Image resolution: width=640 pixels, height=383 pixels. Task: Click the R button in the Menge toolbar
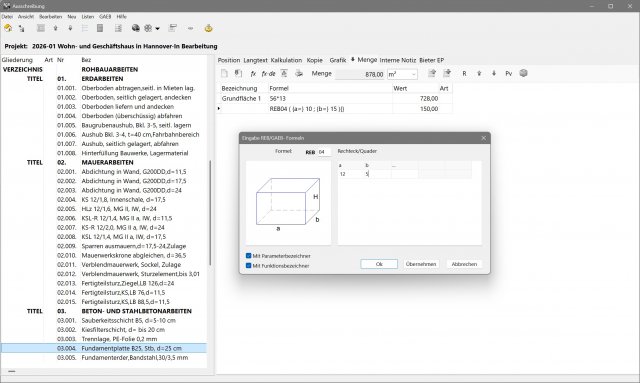click(x=464, y=73)
